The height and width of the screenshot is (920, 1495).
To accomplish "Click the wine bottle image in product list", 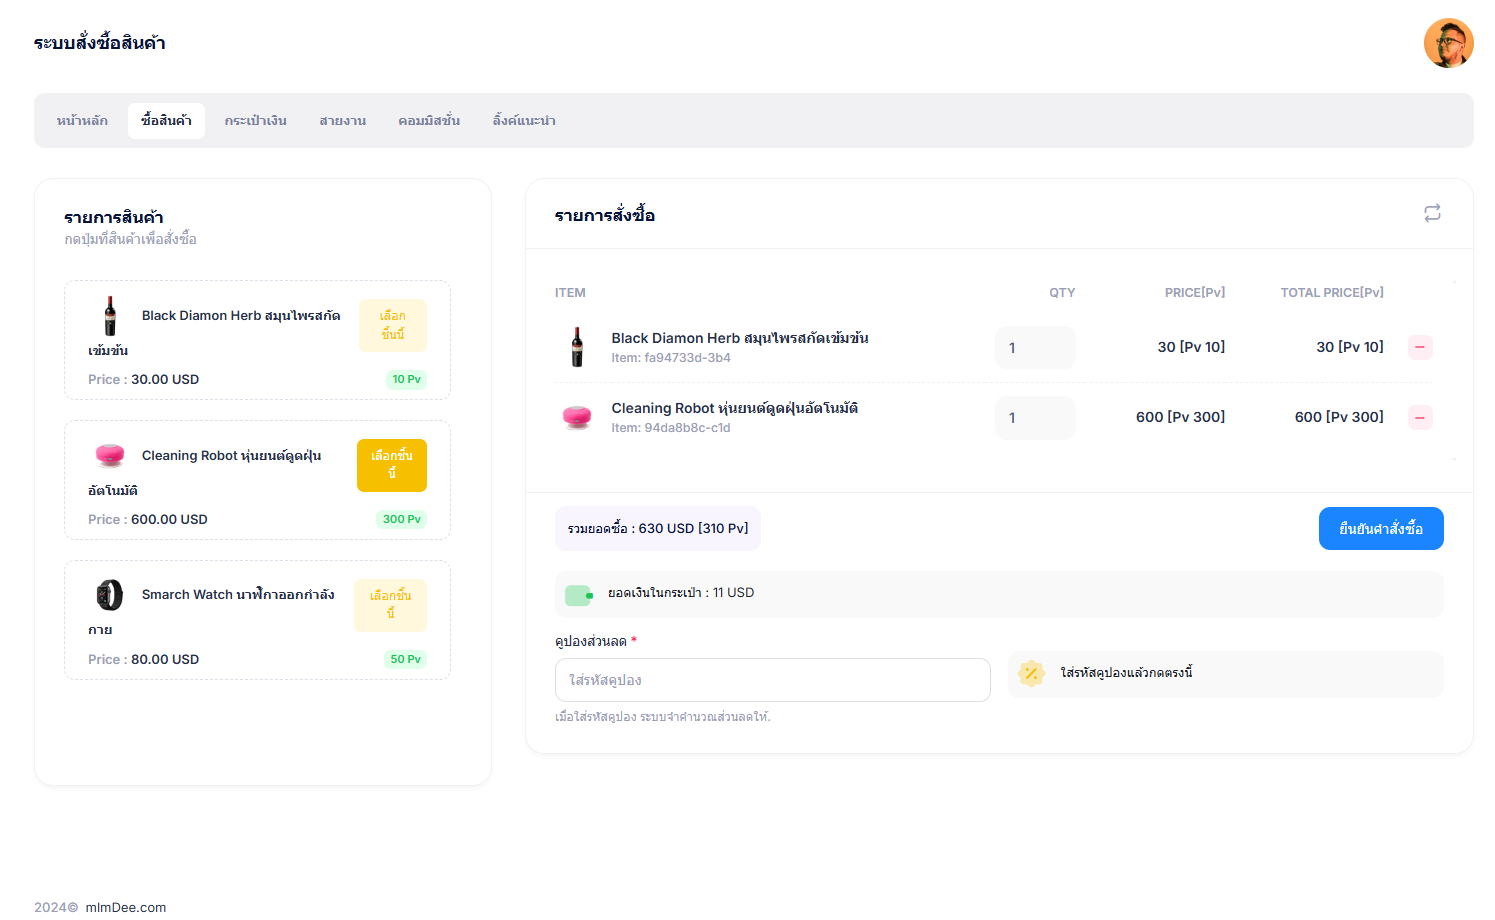I will 110,316.
